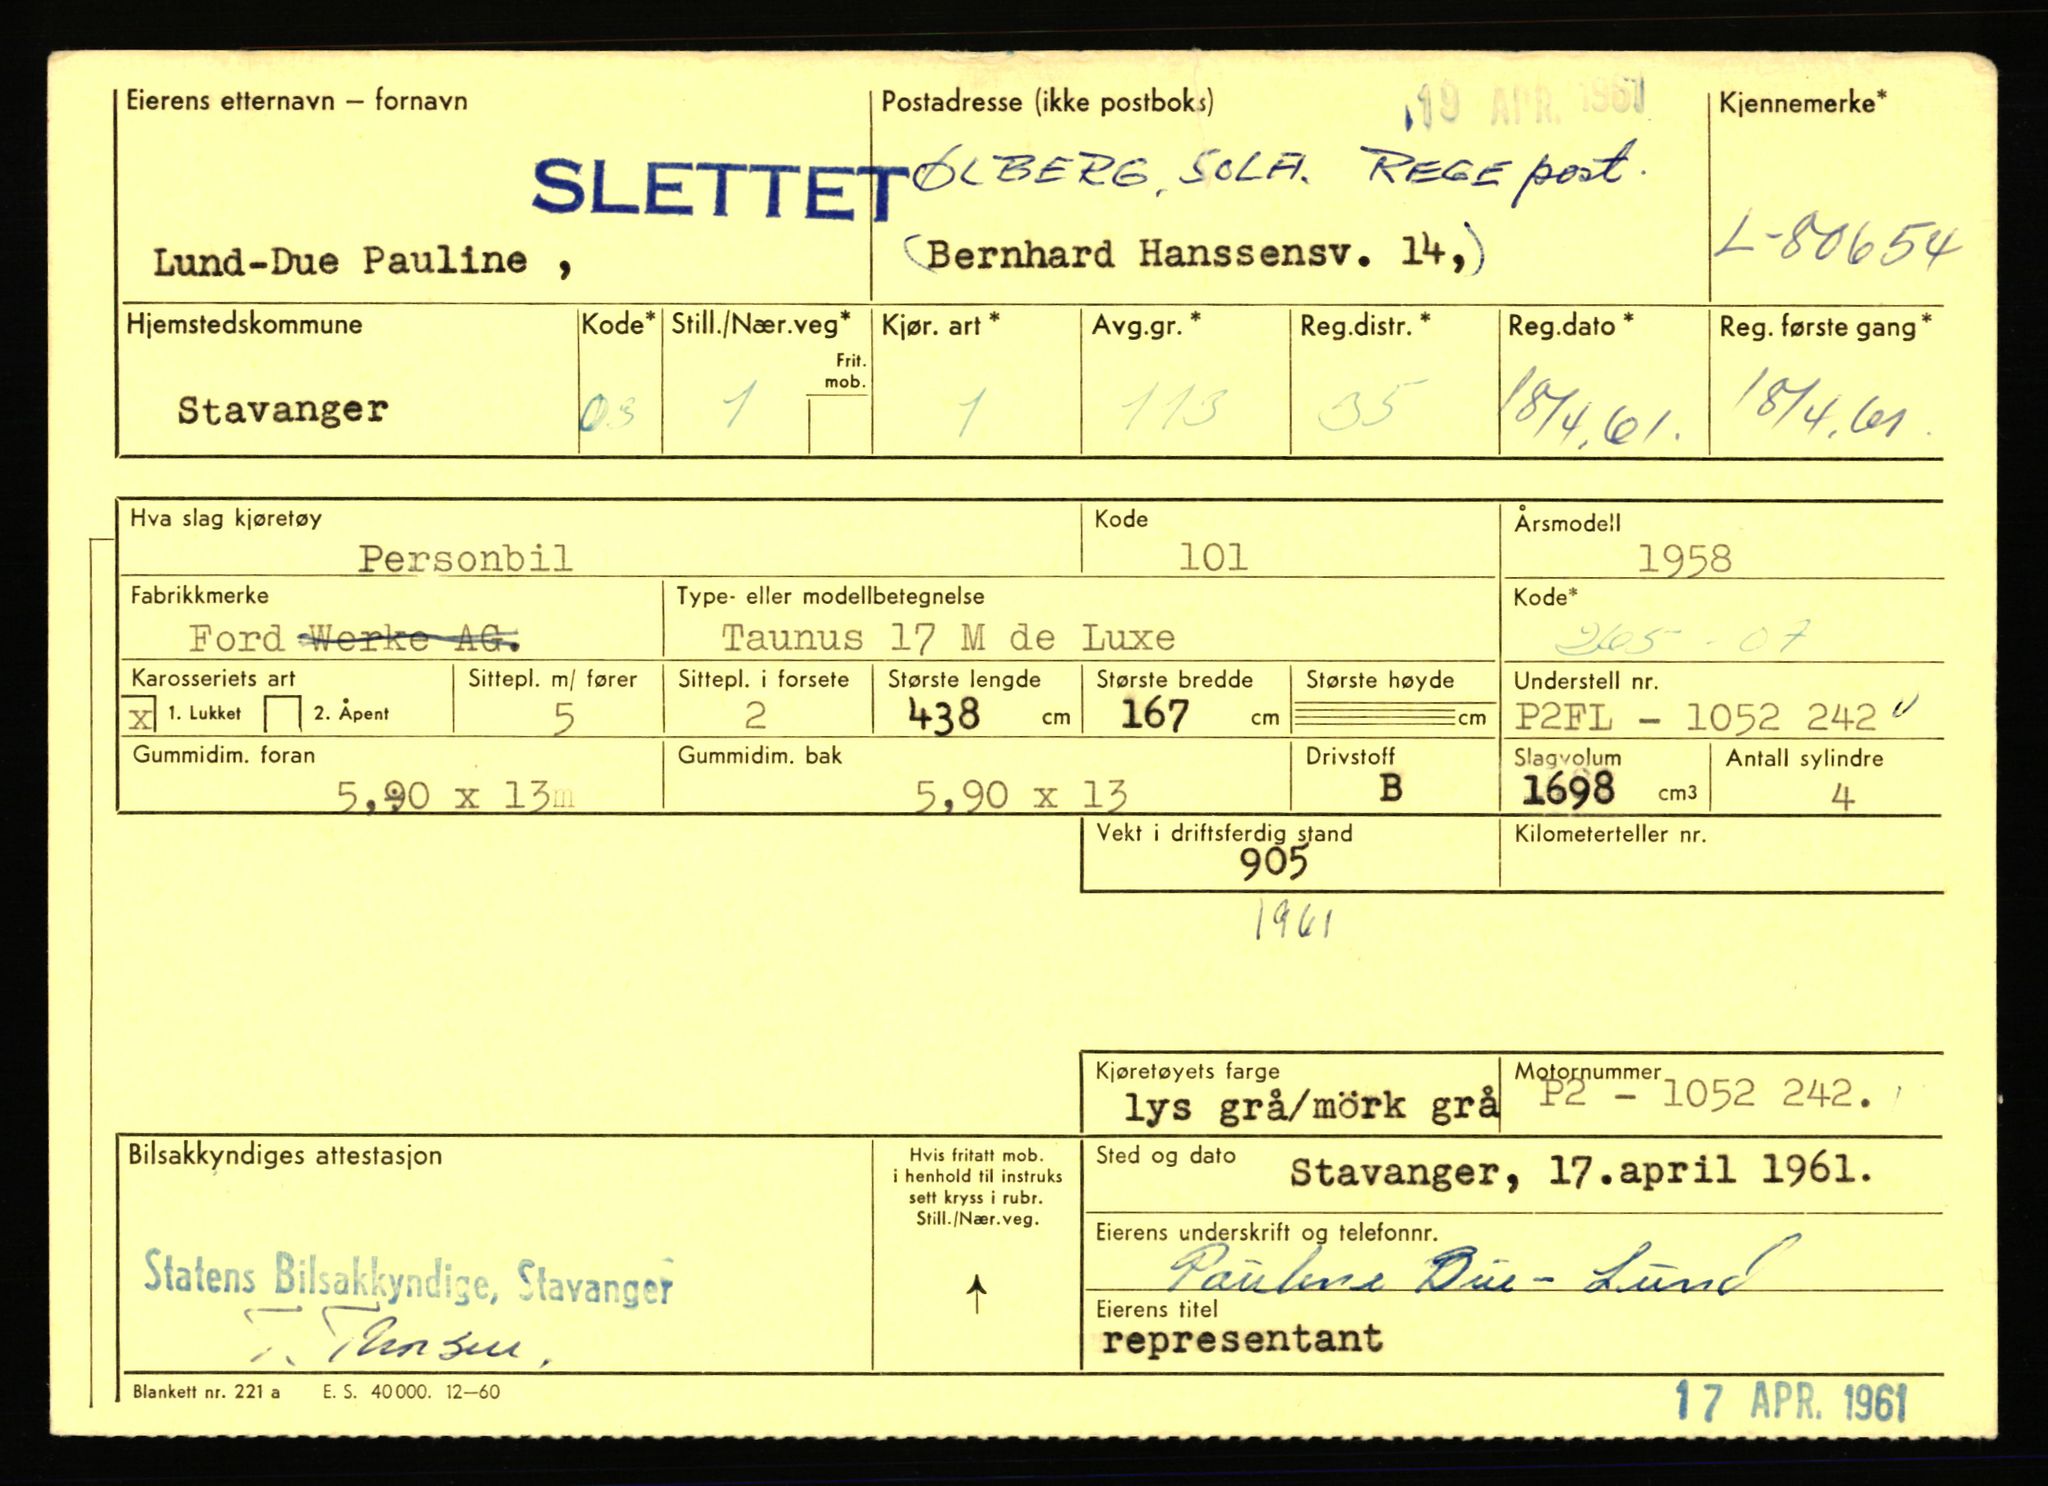This screenshot has width=2048, height=1486.
Task: Click the Årsmodell value '1958'
Action: pyautogui.click(x=1684, y=559)
